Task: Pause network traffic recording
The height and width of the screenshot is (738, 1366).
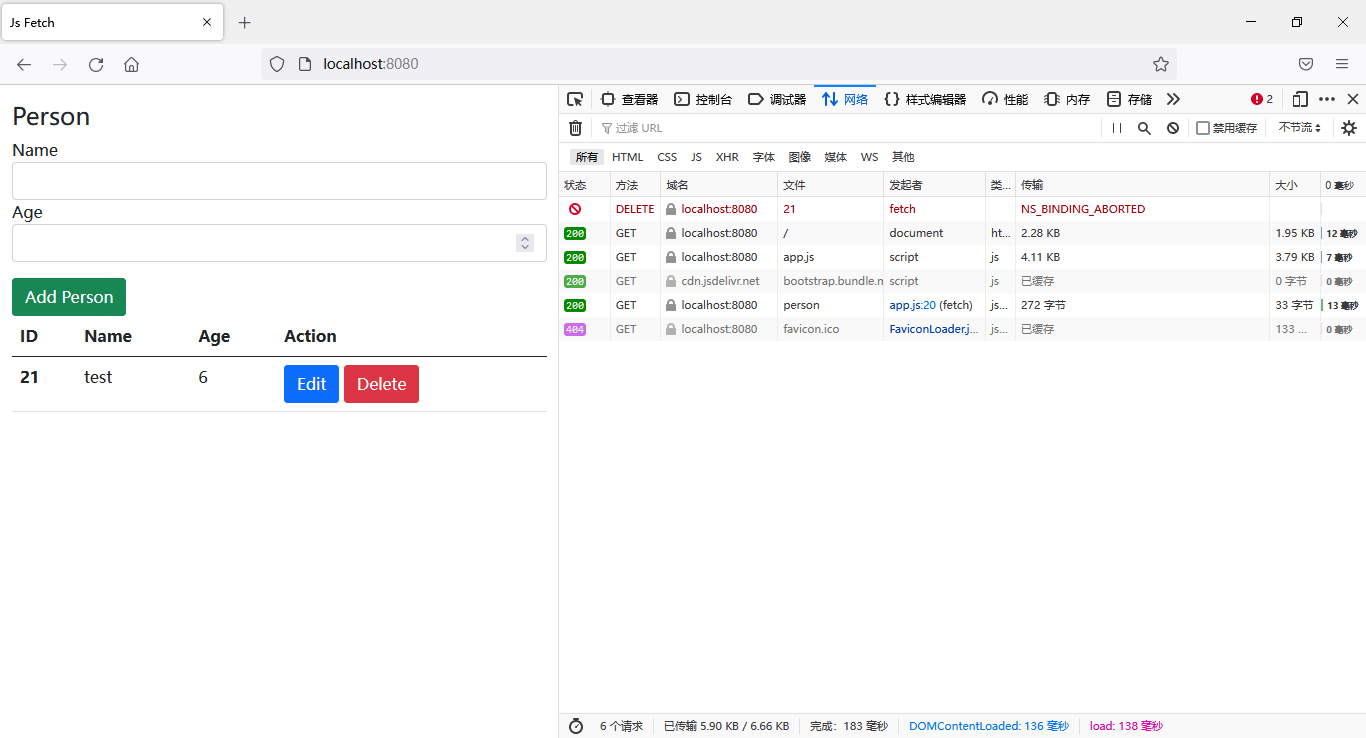Action: 1116,128
